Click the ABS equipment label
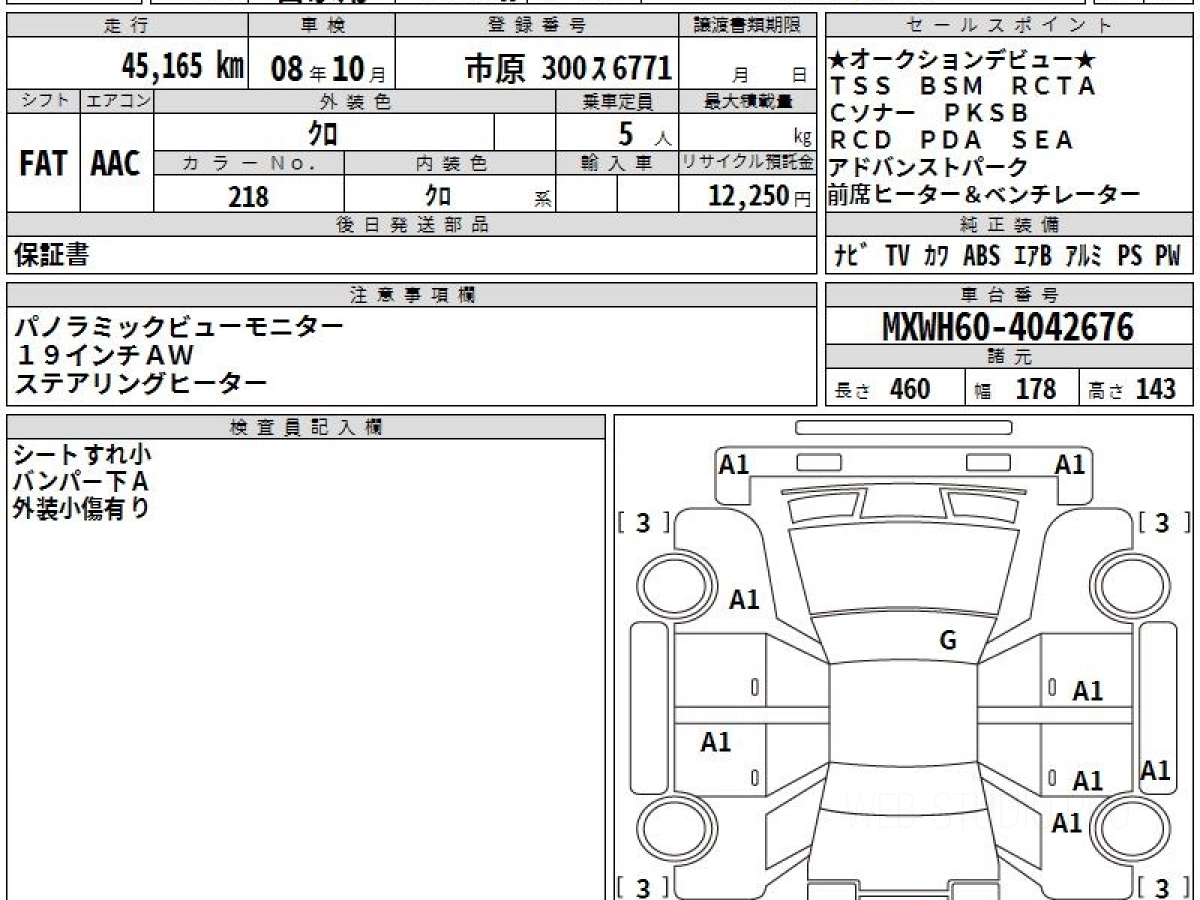Viewport: 1200px width, 900px height. pos(981,256)
